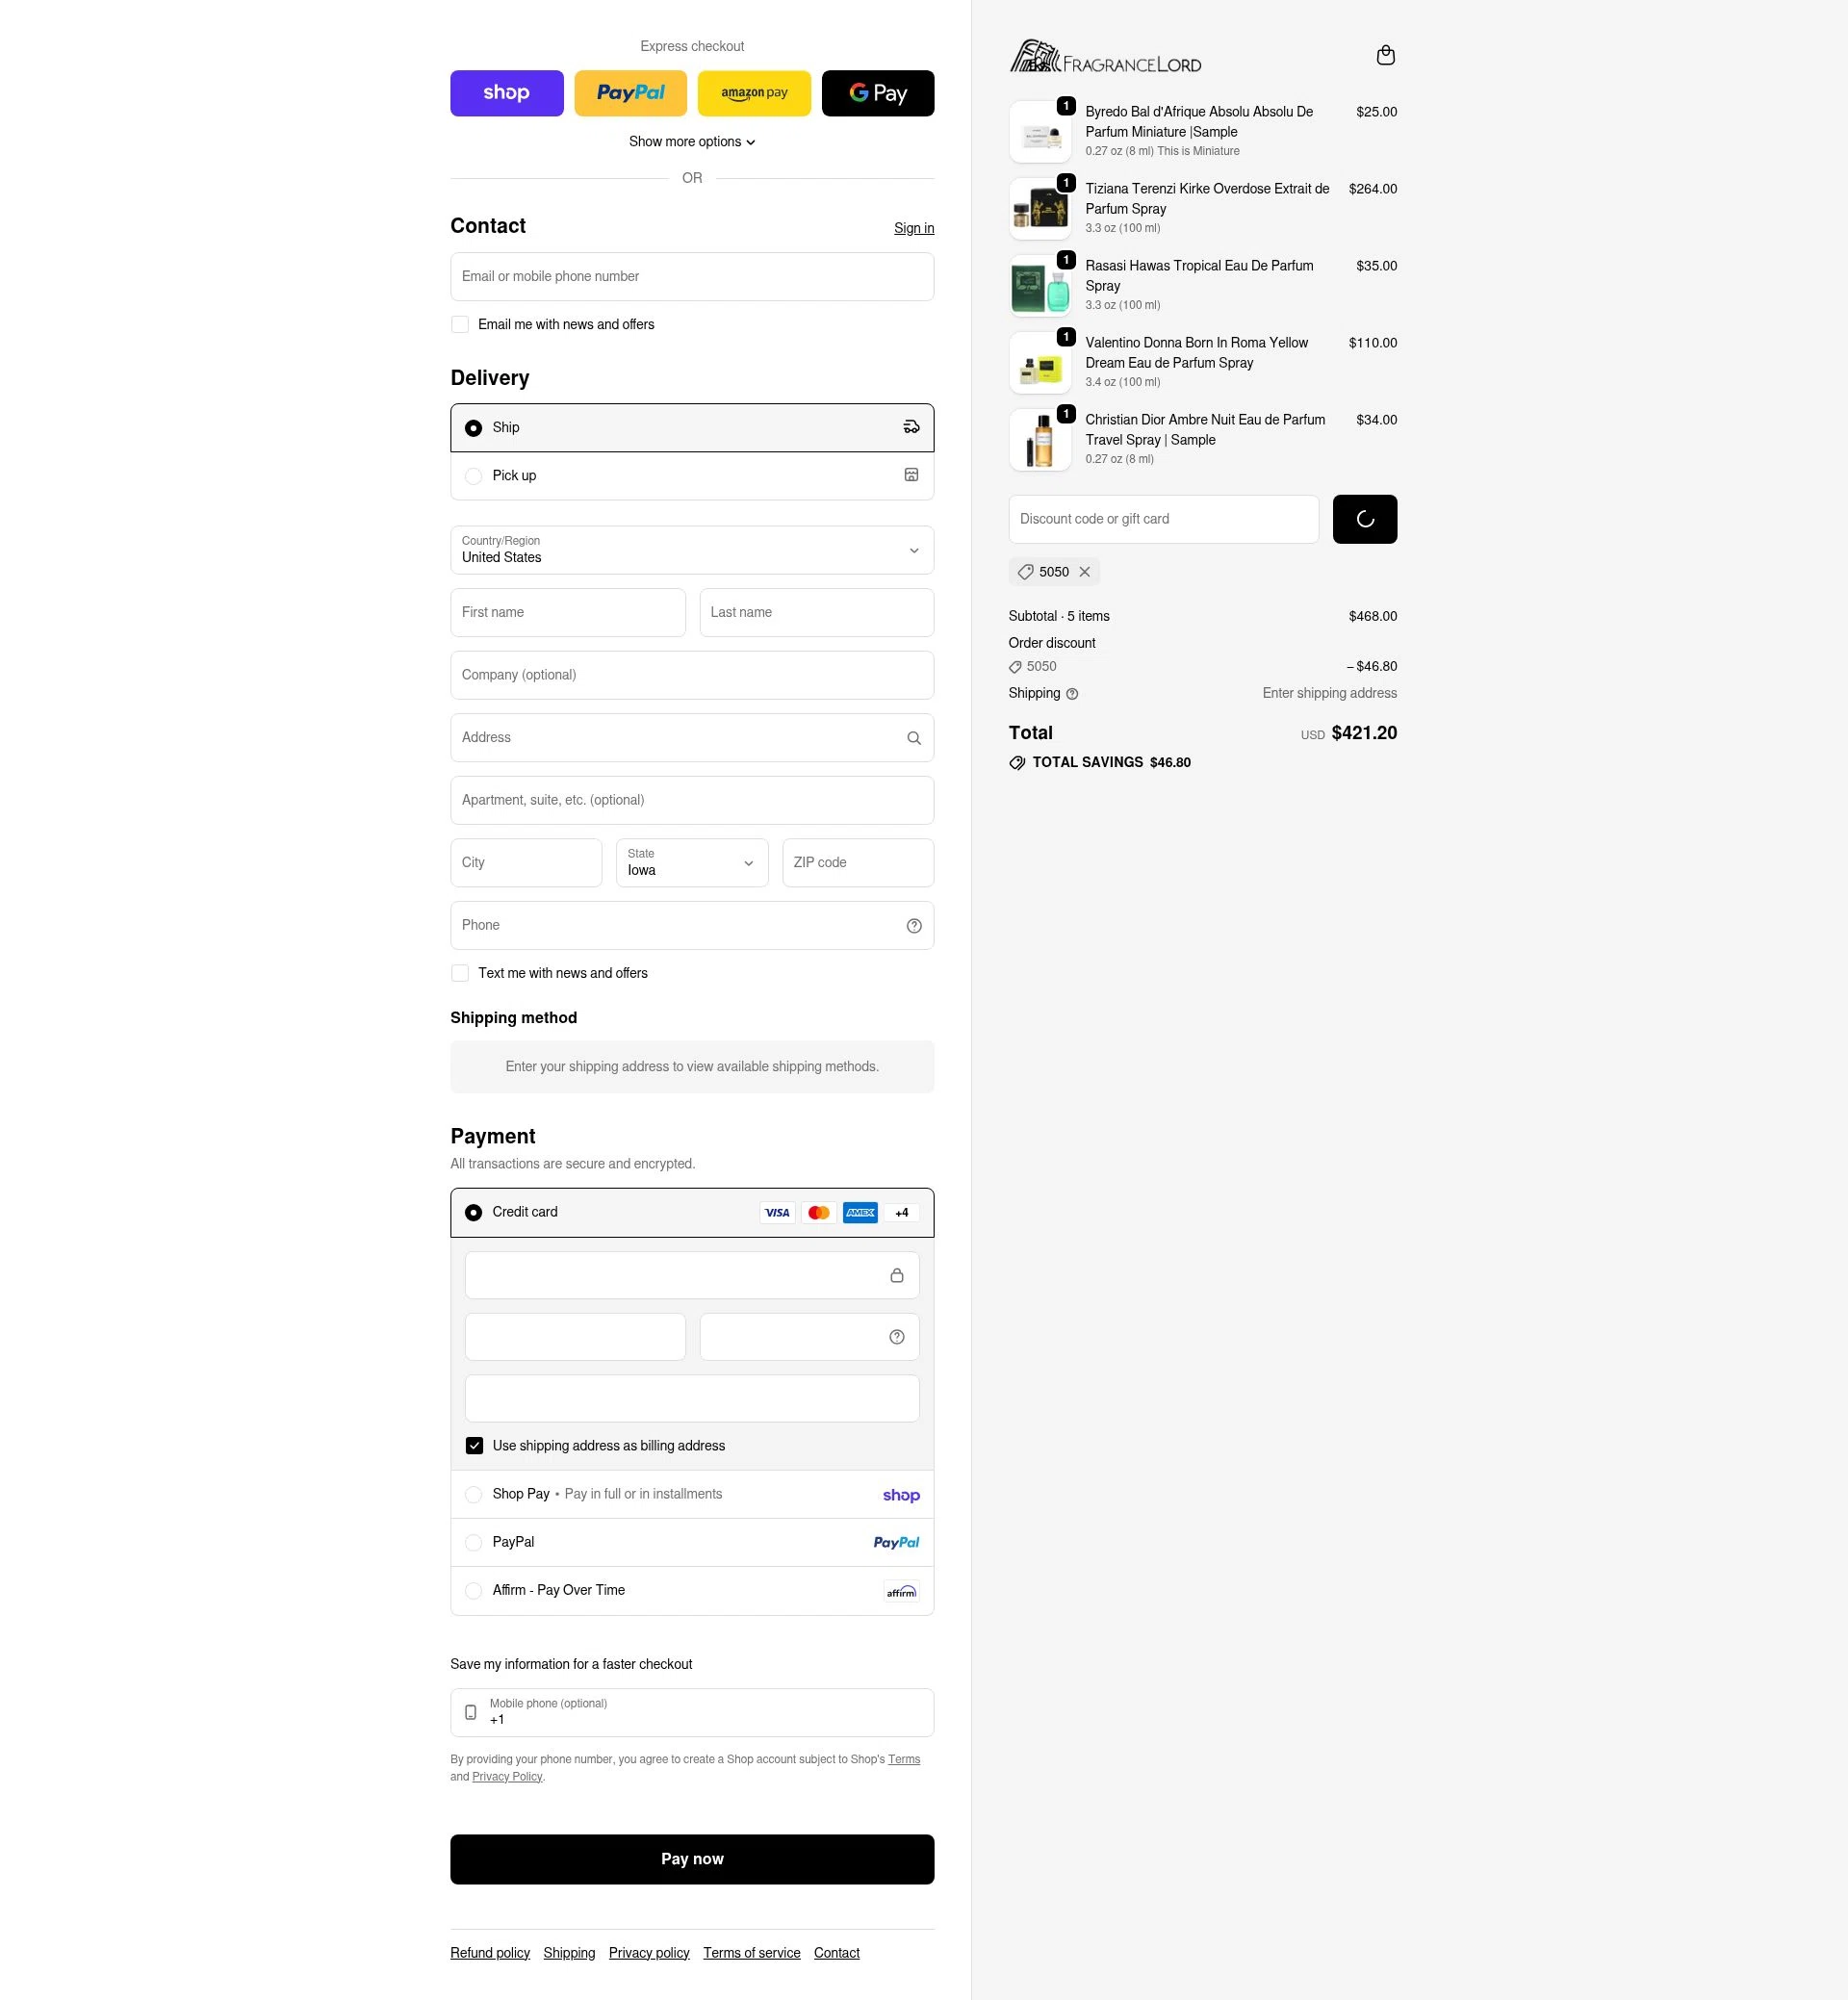Viewport: 1848px width, 2000px height.
Task: Check Email me with news and offers
Action: [x=460, y=325]
